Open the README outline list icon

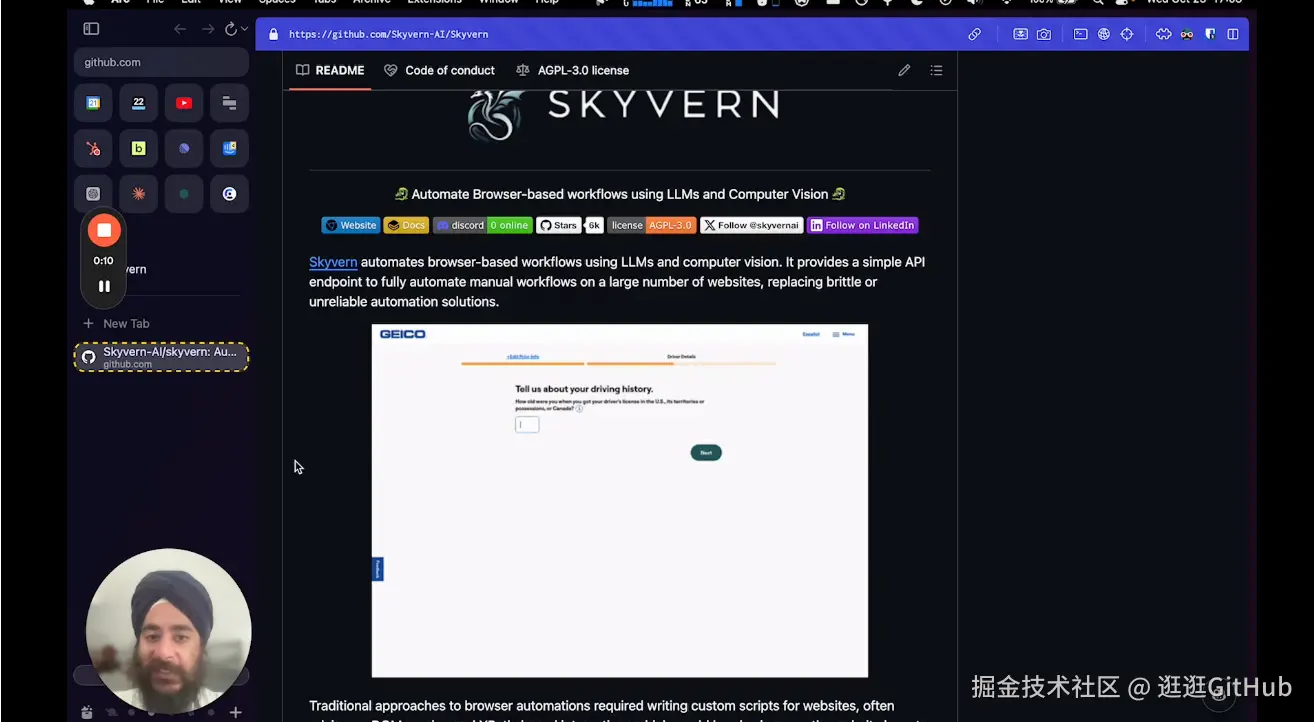click(936, 70)
